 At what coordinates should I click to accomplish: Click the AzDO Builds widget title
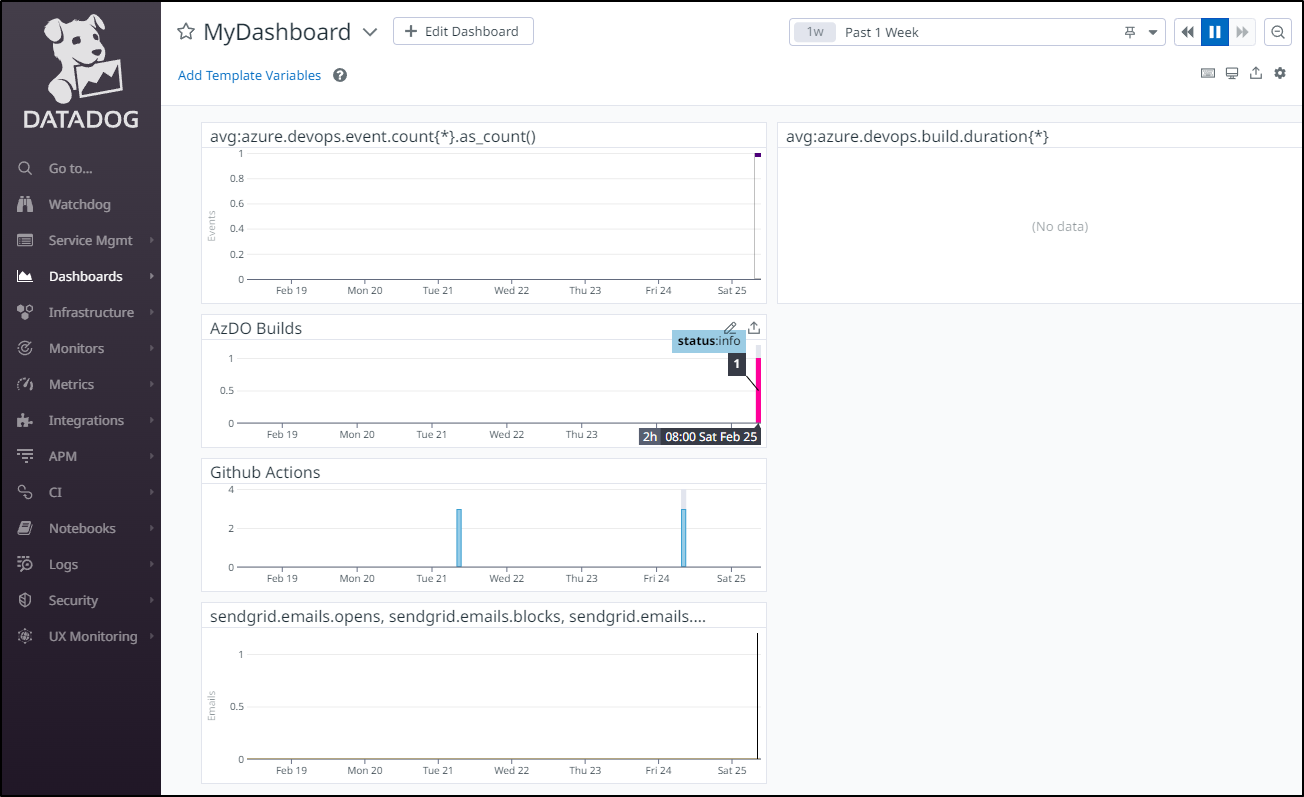click(256, 328)
